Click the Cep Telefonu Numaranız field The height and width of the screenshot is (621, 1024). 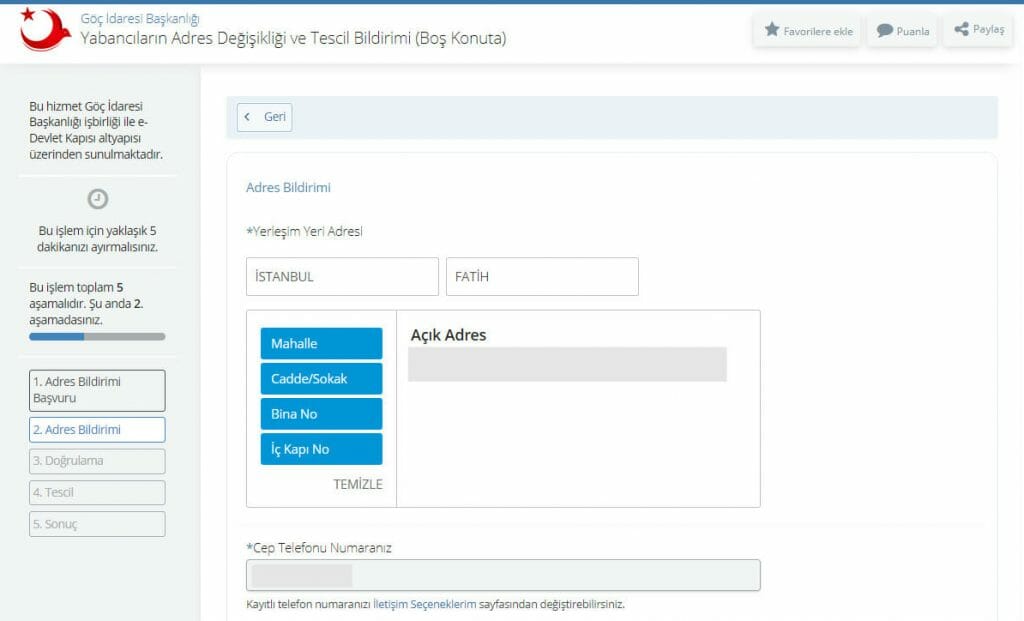(x=503, y=575)
